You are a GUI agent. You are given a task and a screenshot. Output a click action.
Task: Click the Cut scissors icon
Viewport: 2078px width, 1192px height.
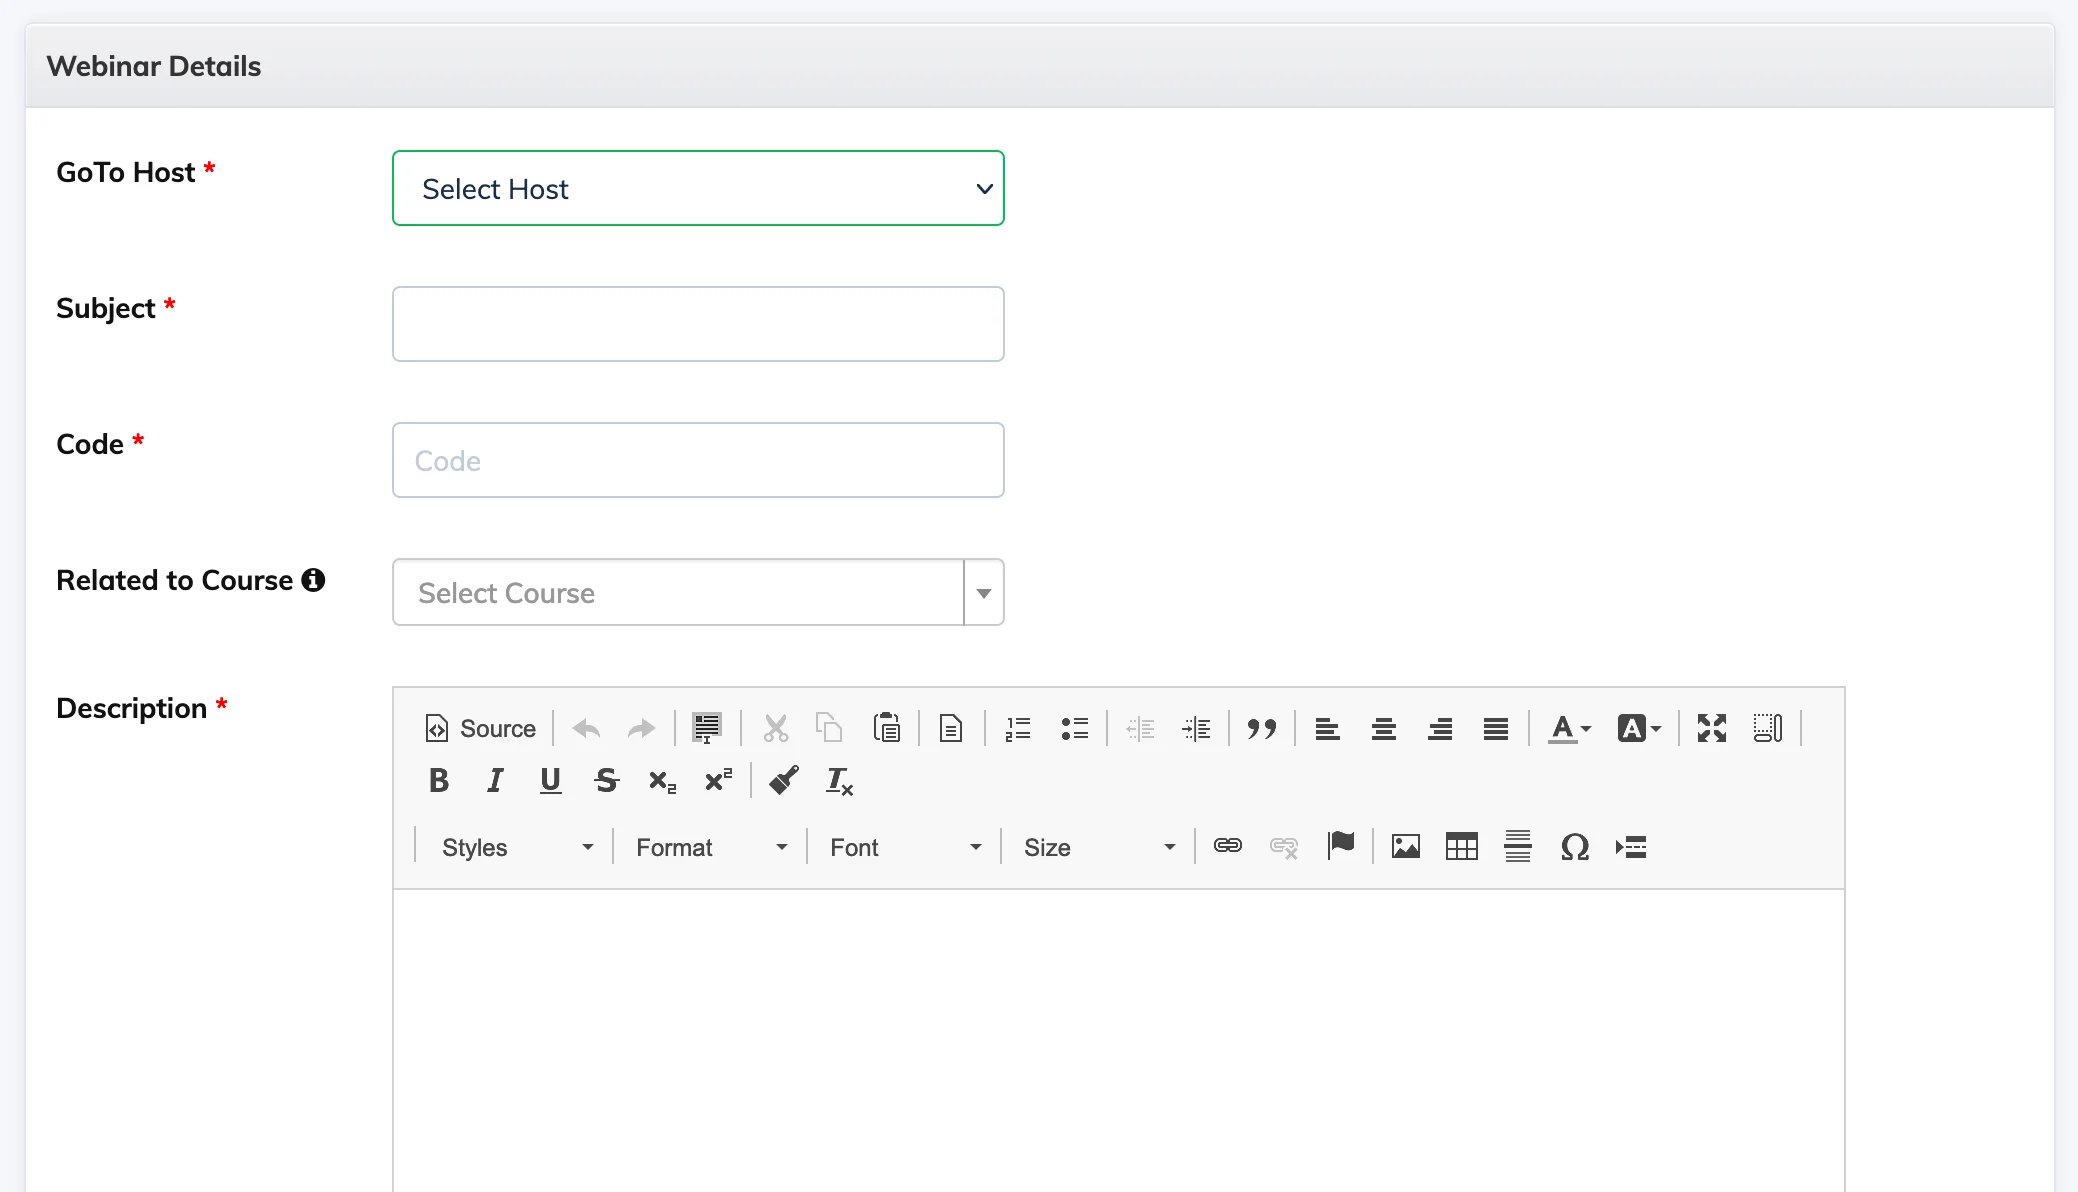tap(775, 729)
